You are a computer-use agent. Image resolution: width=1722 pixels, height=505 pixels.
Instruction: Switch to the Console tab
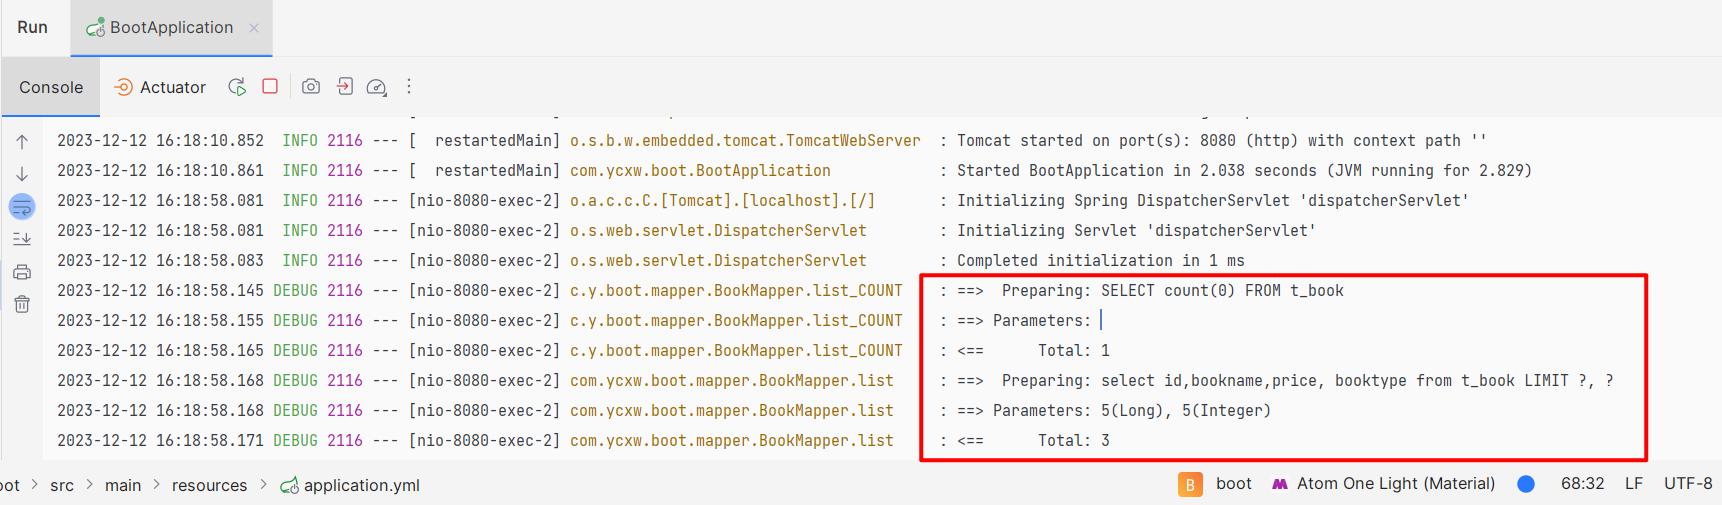tap(51, 87)
